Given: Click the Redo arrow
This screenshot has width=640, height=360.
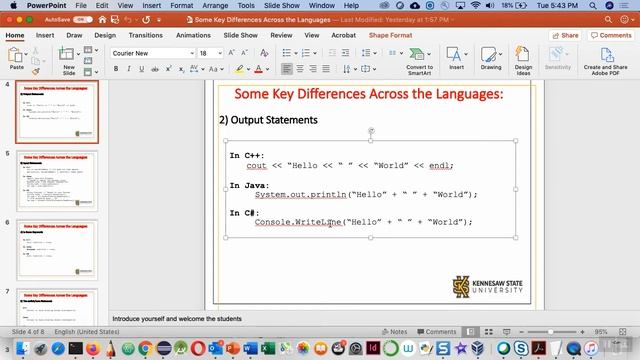Looking at the screenshot, I should (146, 20).
